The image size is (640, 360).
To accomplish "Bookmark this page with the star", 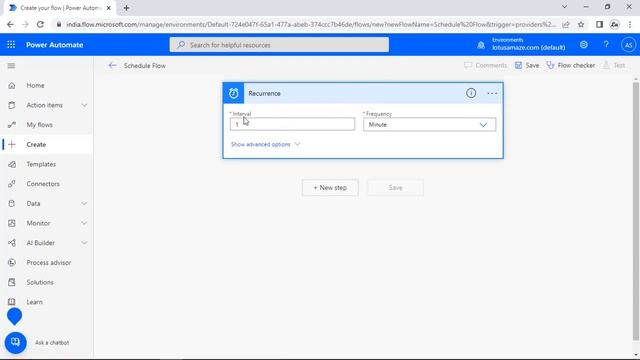I will click(x=581, y=24).
